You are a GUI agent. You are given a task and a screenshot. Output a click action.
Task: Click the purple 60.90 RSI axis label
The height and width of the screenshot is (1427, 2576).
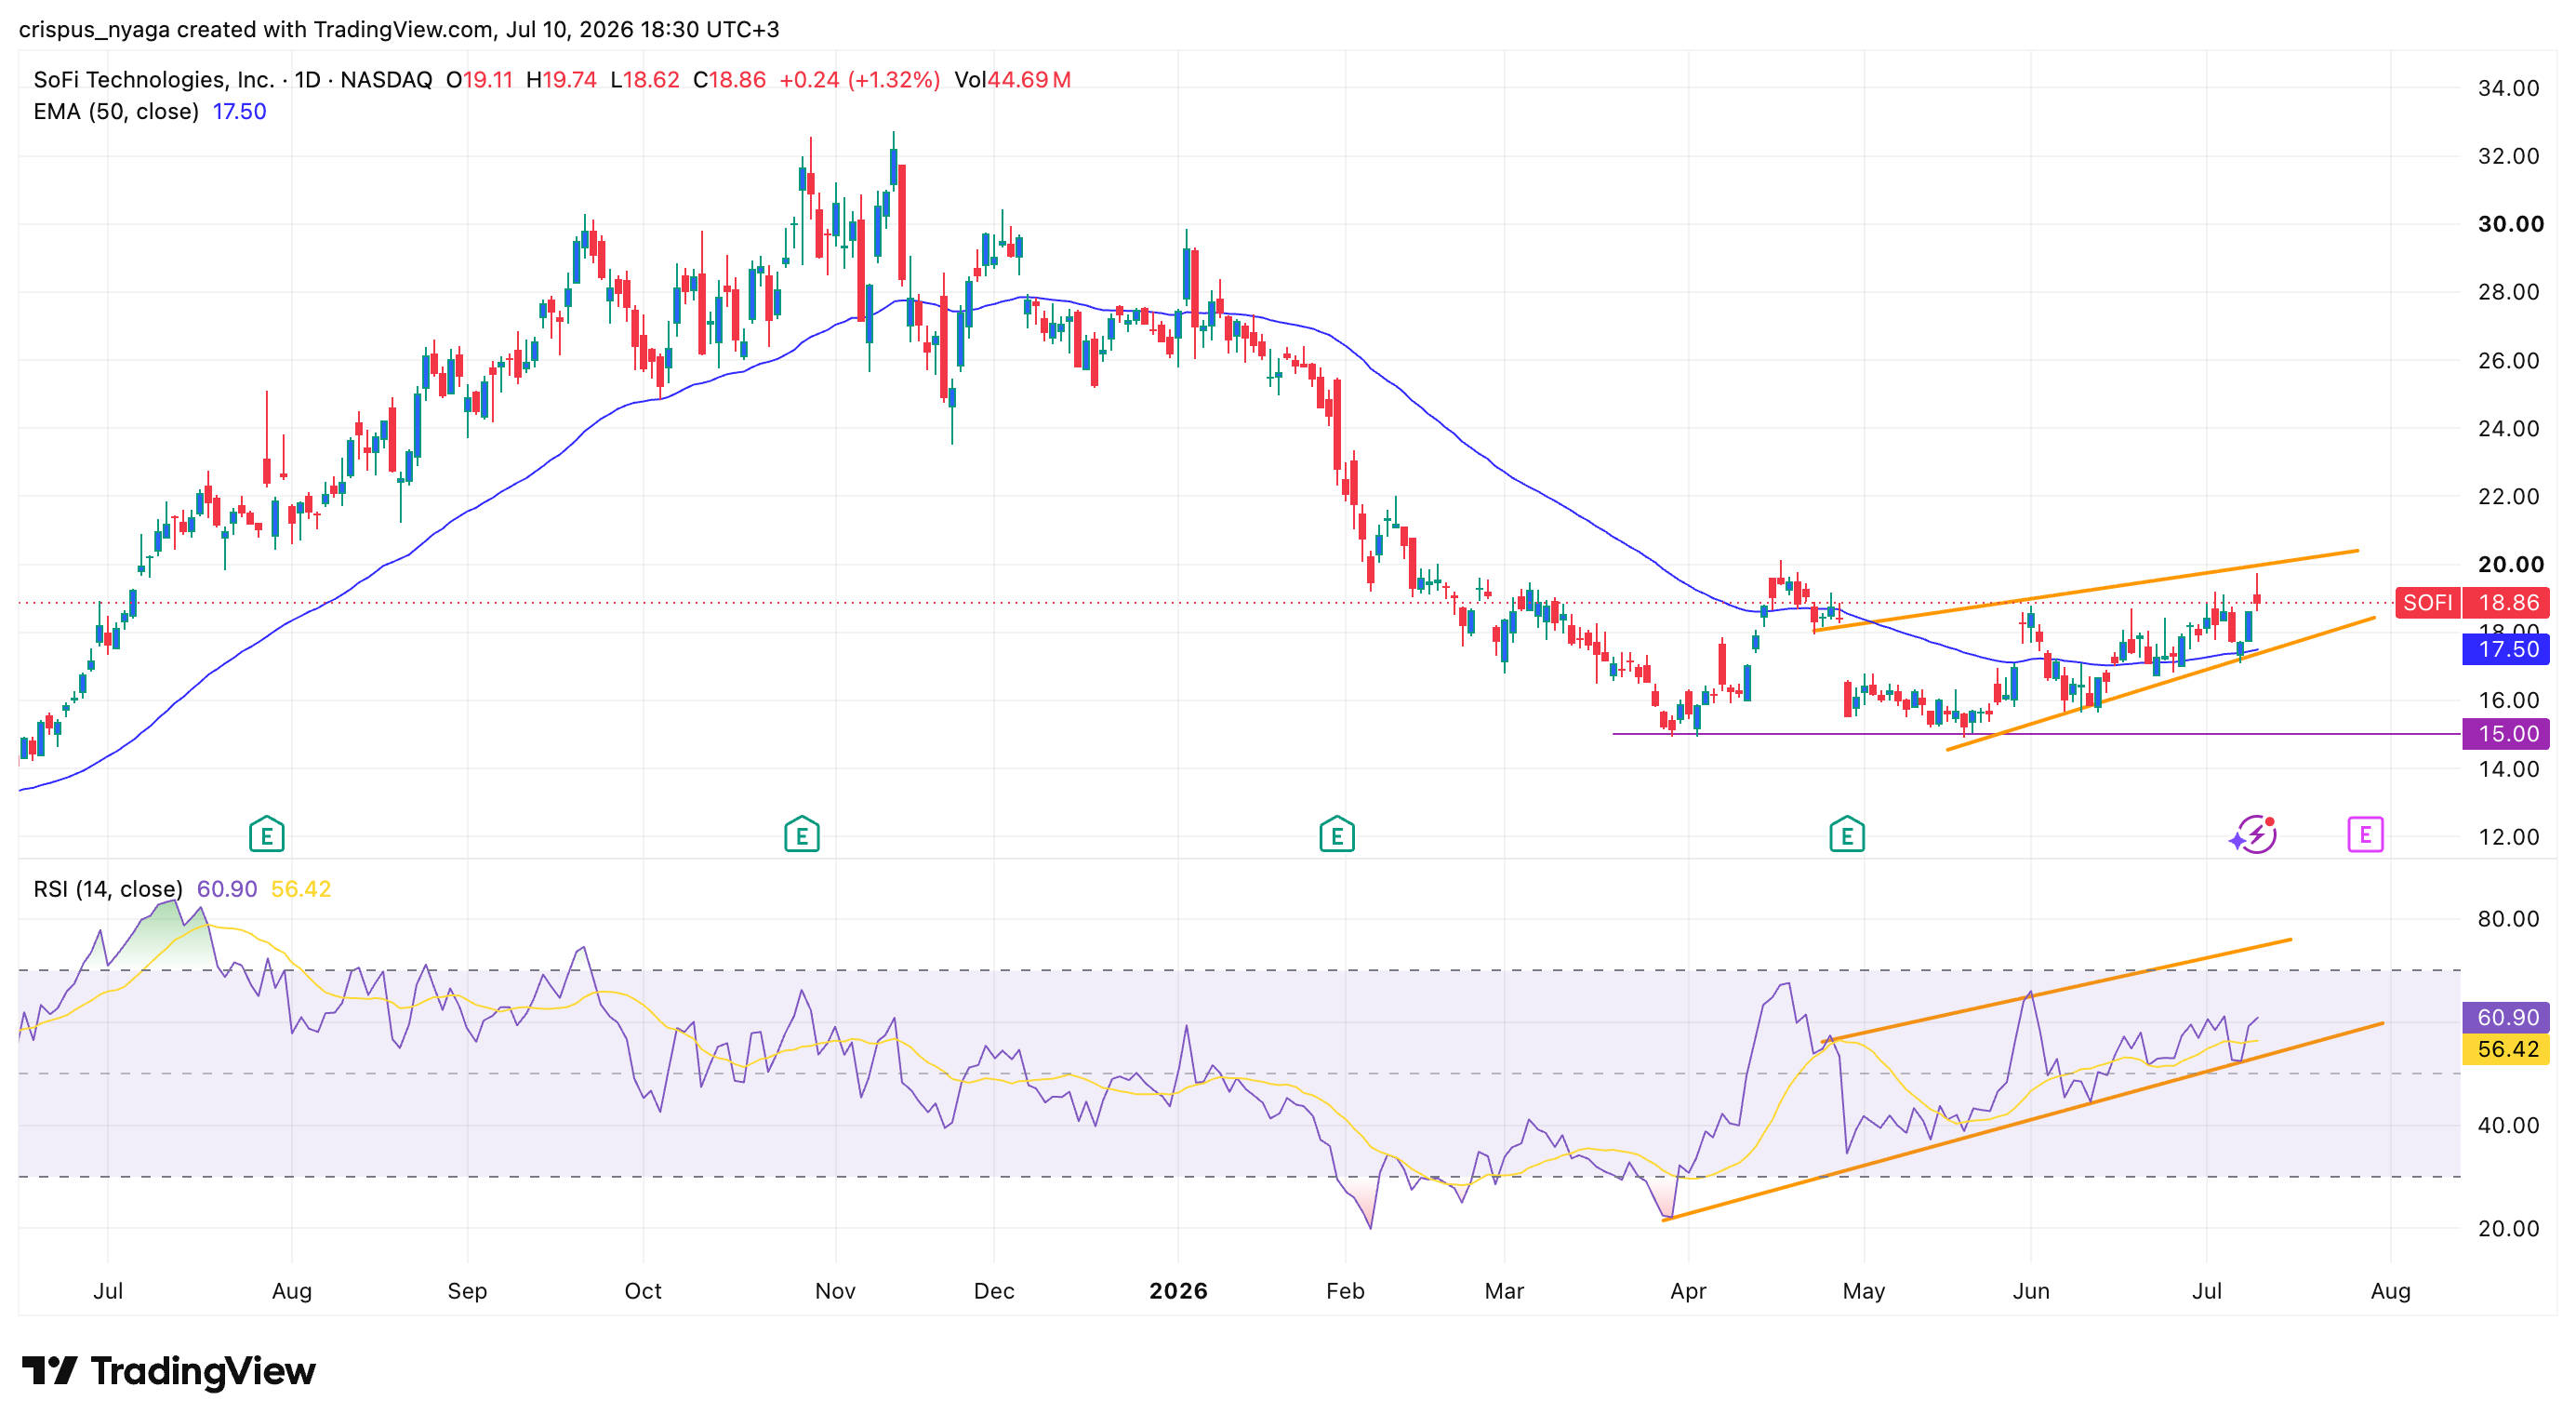click(x=2506, y=1017)
